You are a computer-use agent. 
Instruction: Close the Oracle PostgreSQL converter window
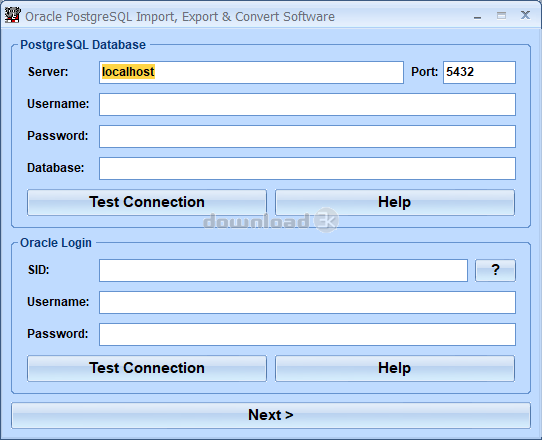(525, 15)
